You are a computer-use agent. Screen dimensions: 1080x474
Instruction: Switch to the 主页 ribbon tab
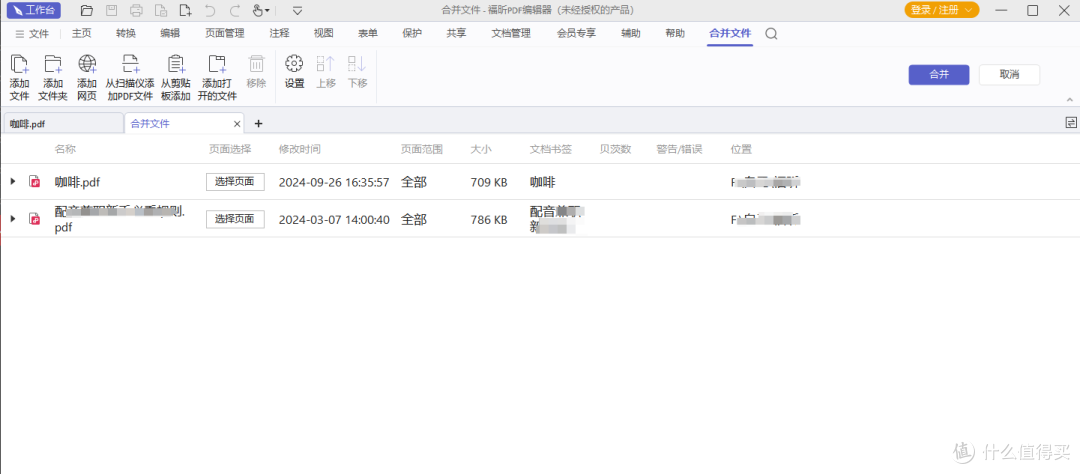coord(82,33)
